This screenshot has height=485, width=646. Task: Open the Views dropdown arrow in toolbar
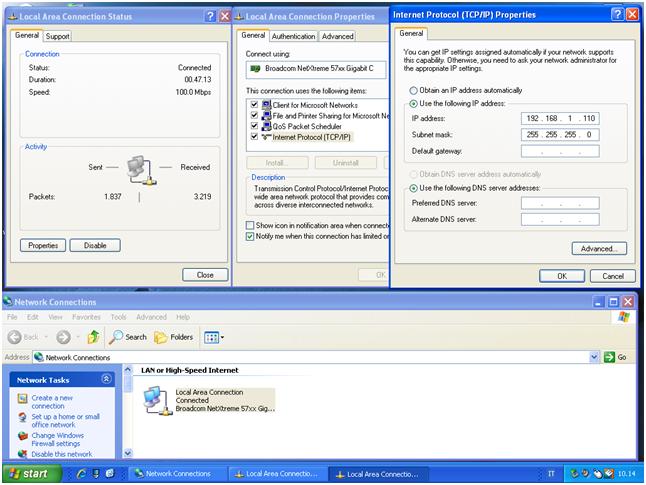click(222, 337)
